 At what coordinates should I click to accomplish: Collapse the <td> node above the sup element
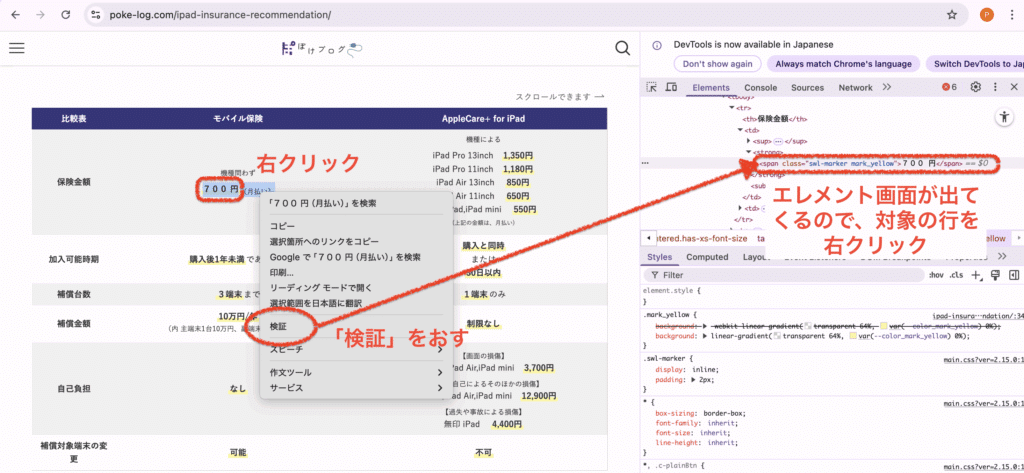point(740,129)
